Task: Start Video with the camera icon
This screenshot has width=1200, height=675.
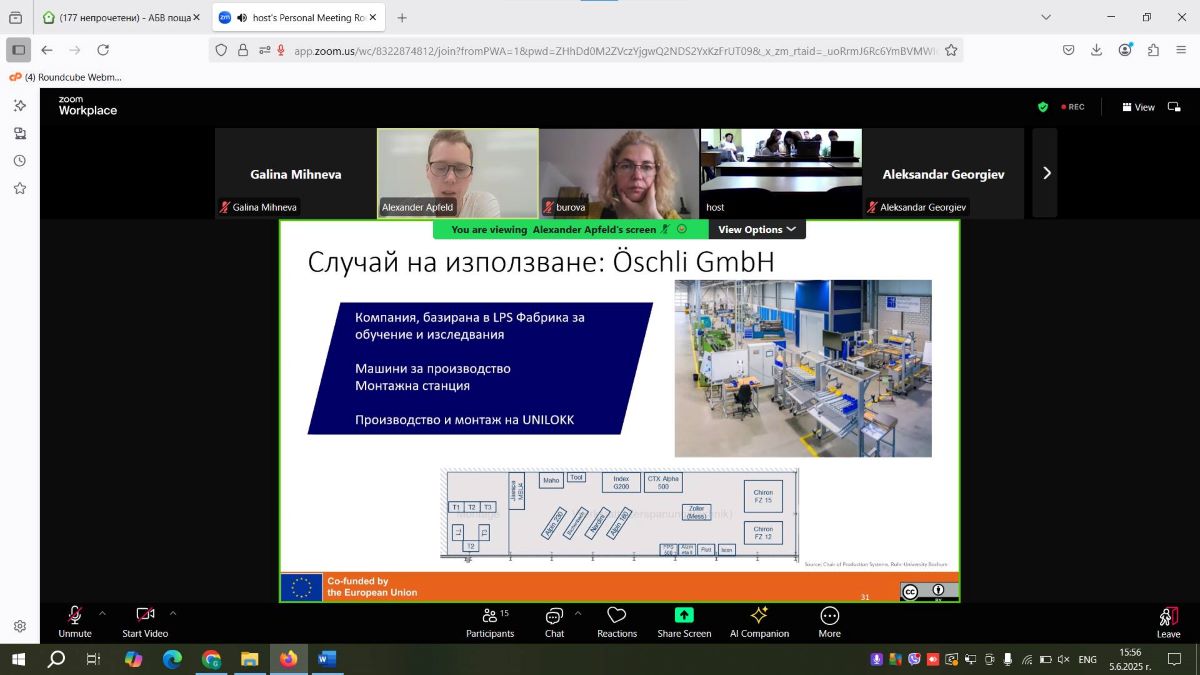Action: click(x=145, y=620)
